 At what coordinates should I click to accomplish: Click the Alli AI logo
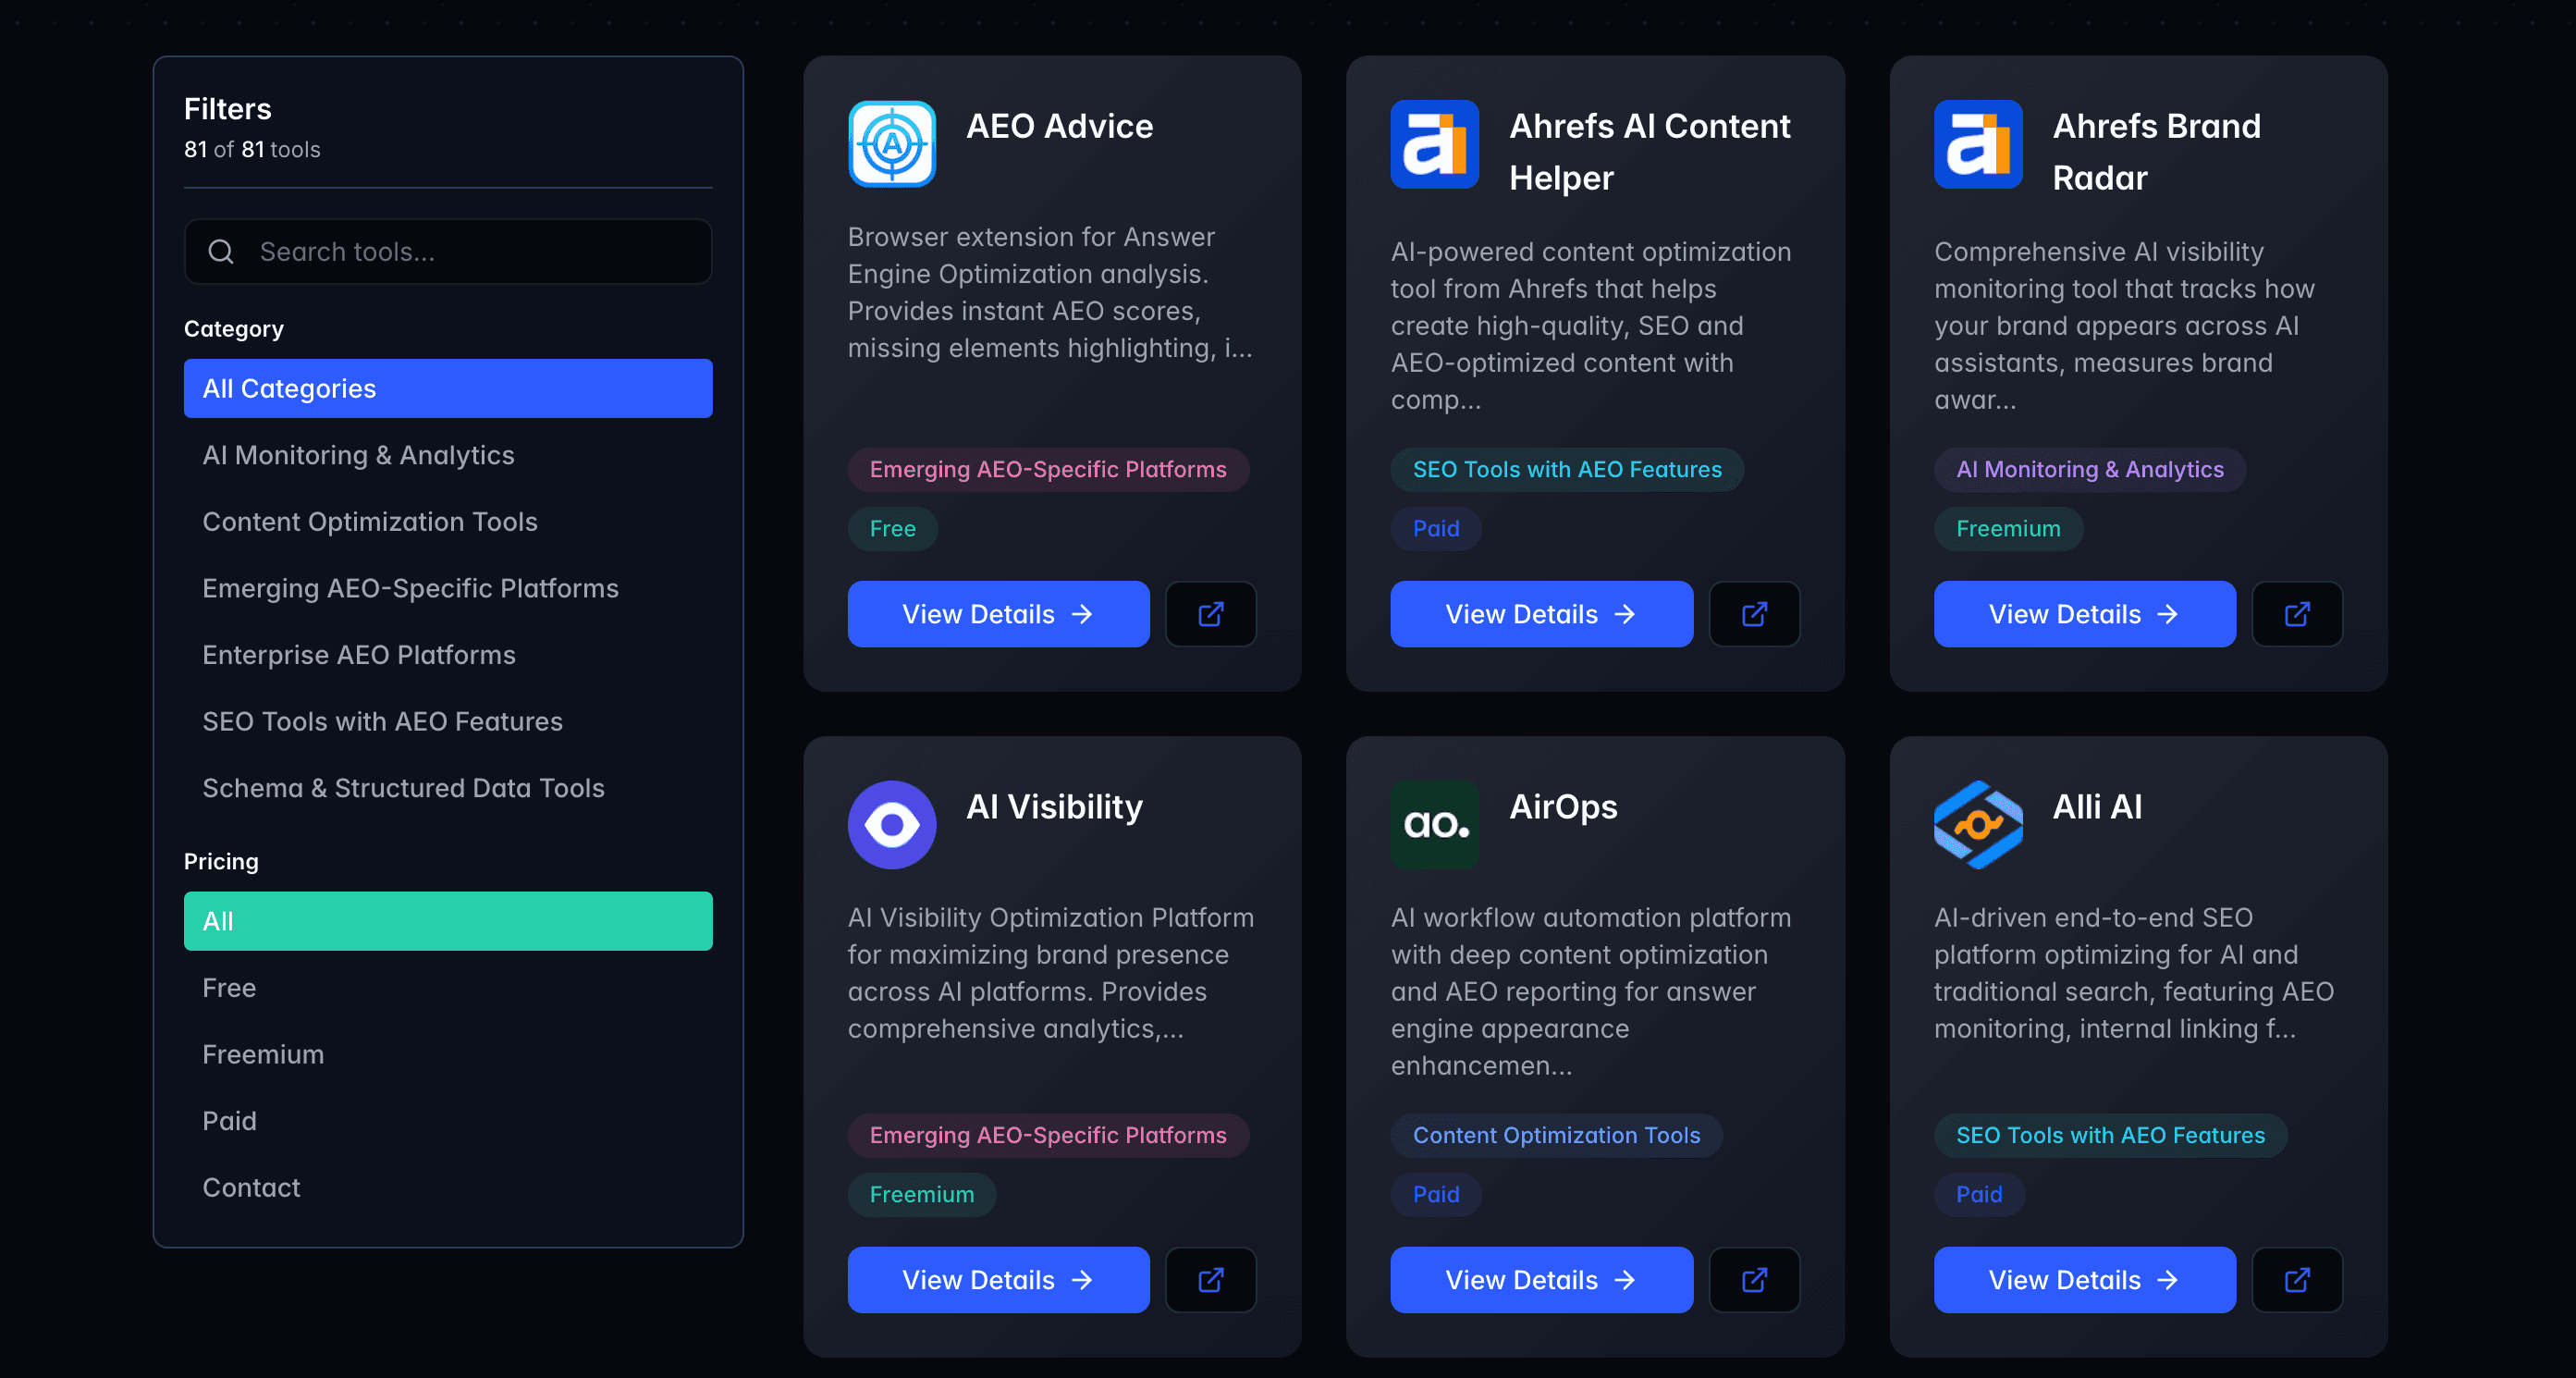click(1978, 824)
